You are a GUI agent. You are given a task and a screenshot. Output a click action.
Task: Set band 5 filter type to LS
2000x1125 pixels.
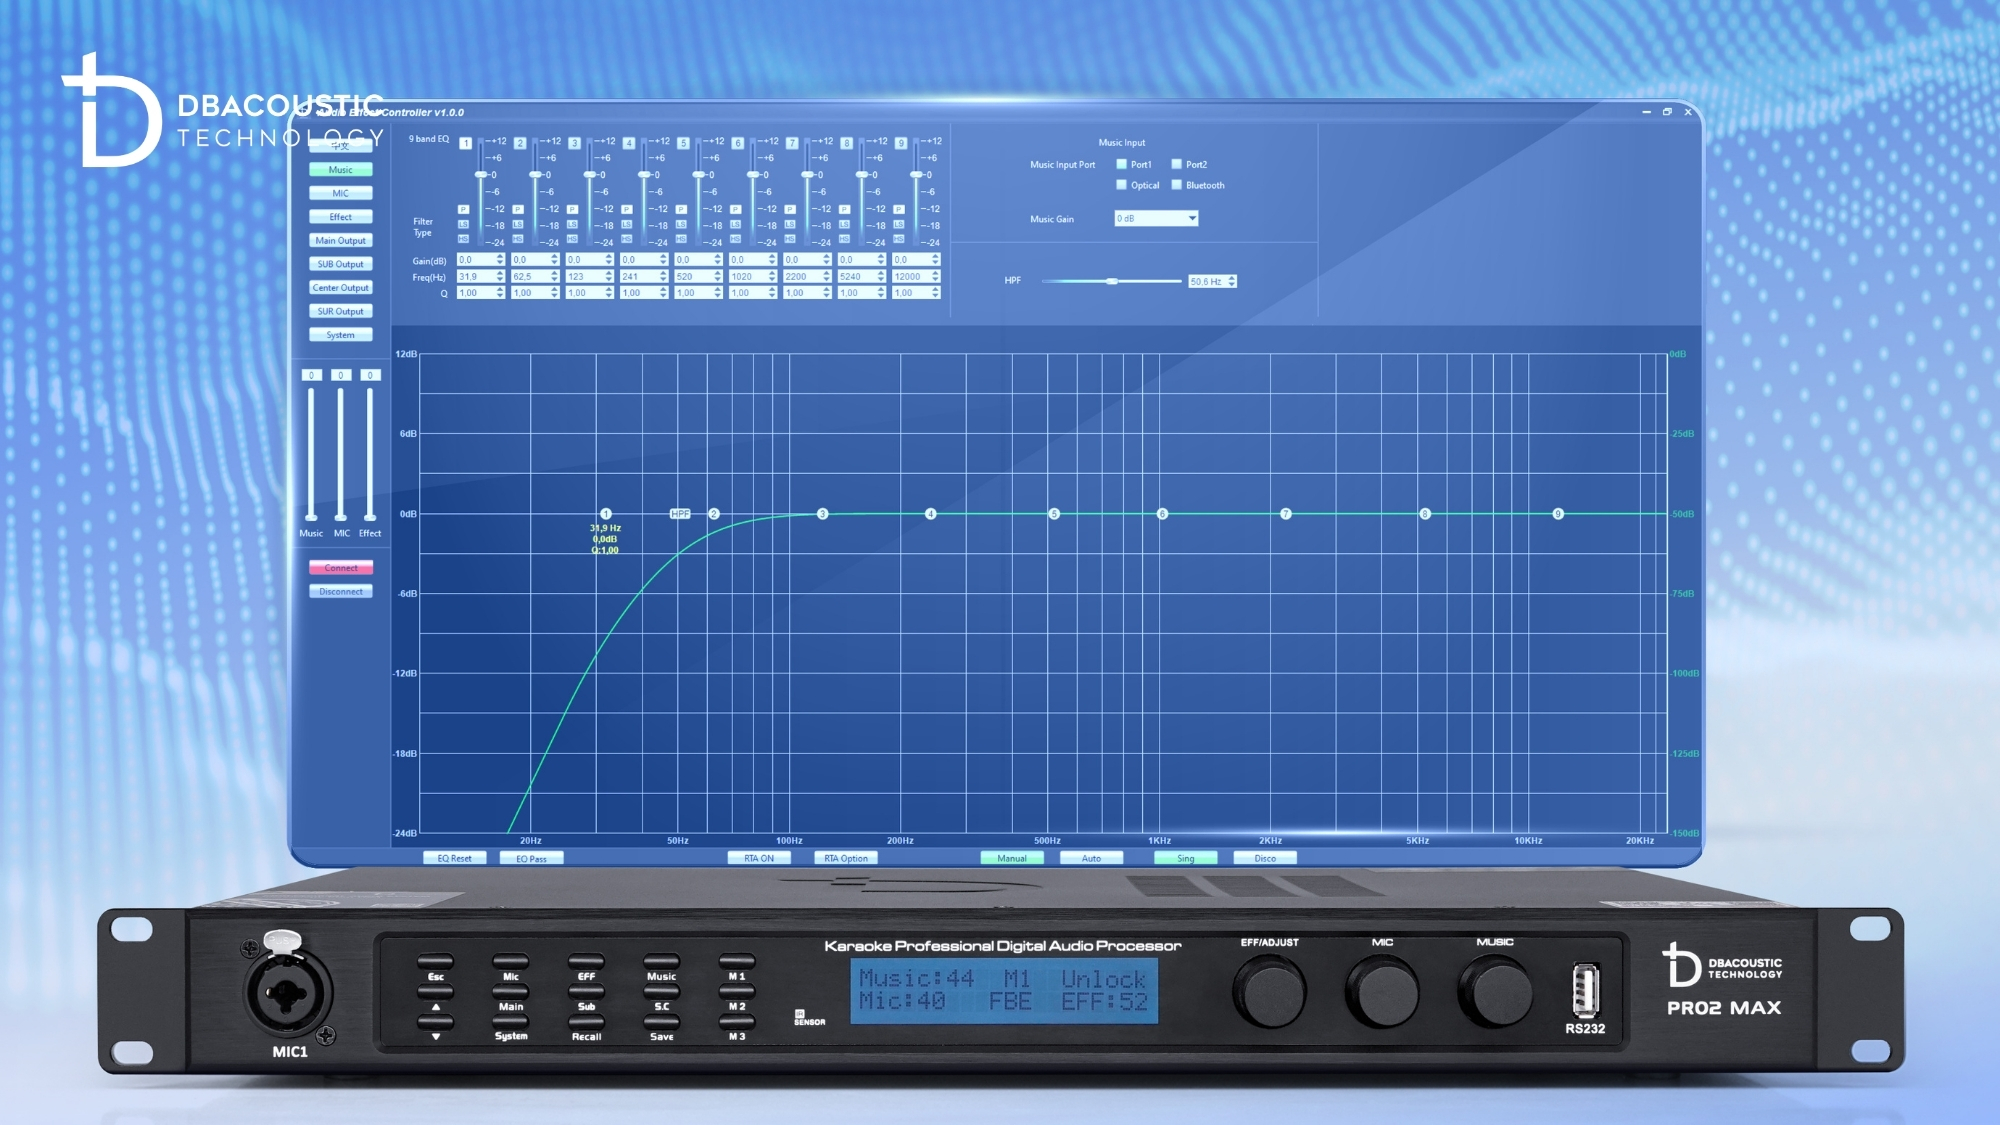[x=681, y=224]
